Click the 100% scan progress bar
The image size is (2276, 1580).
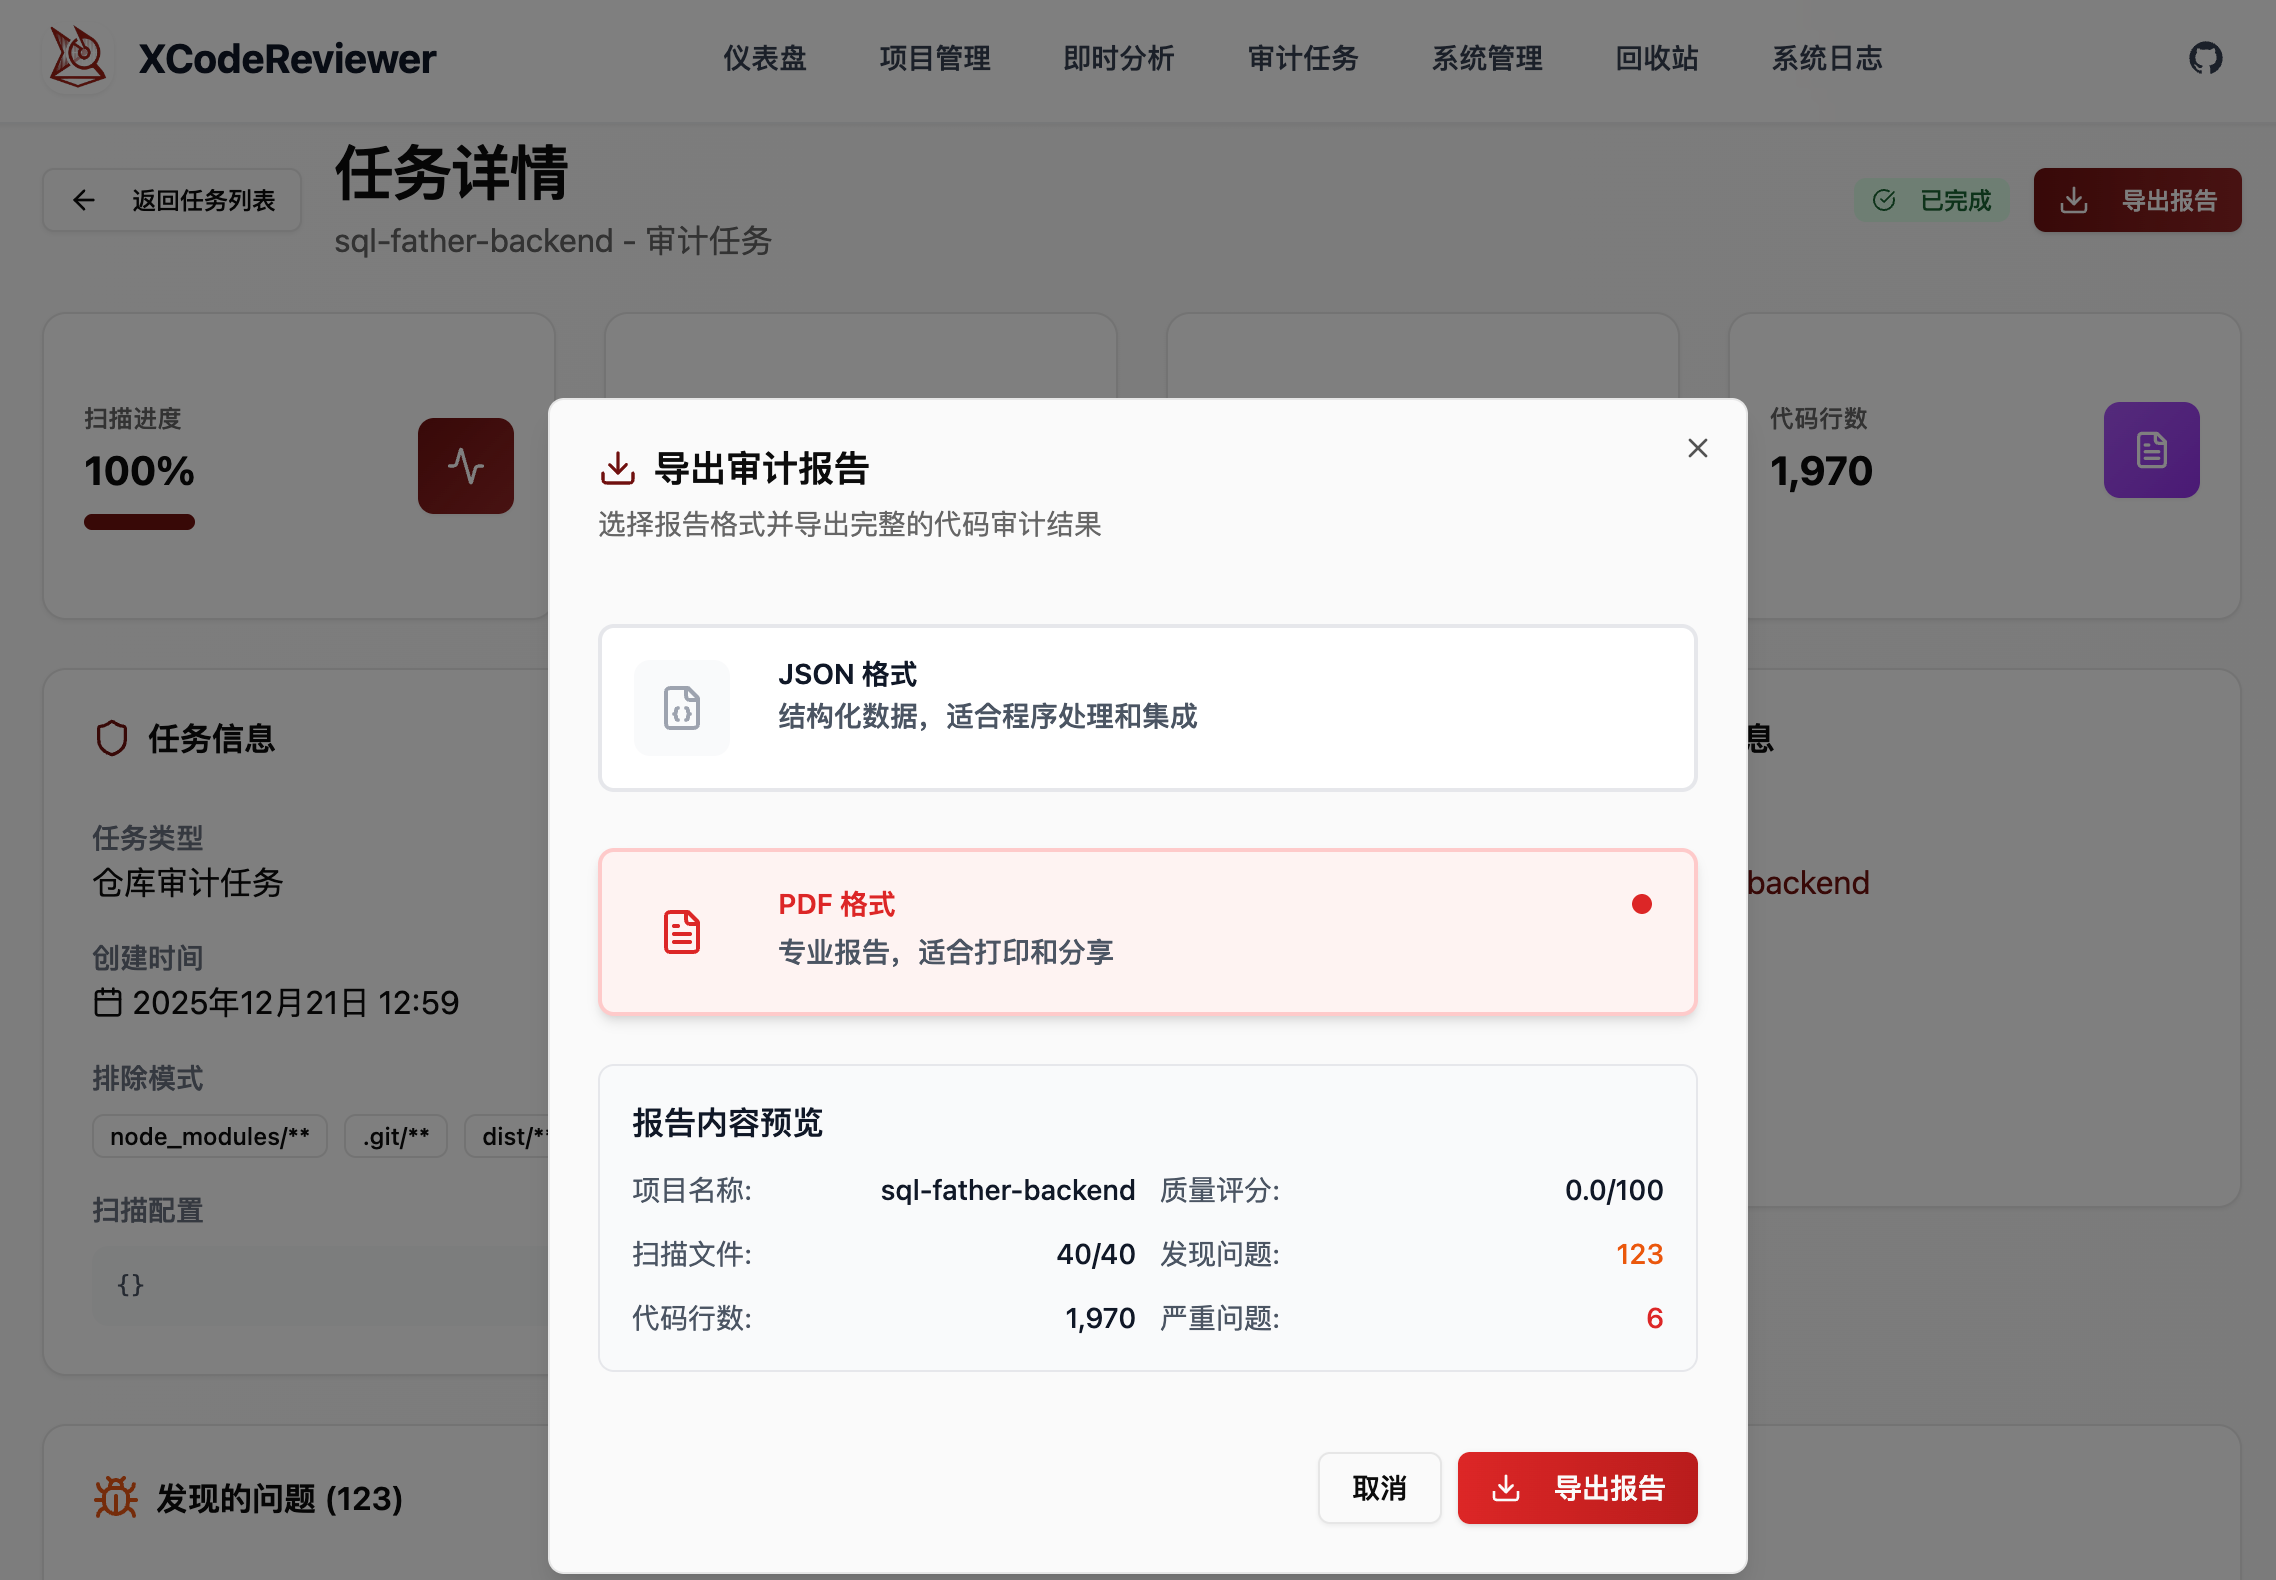139,520
